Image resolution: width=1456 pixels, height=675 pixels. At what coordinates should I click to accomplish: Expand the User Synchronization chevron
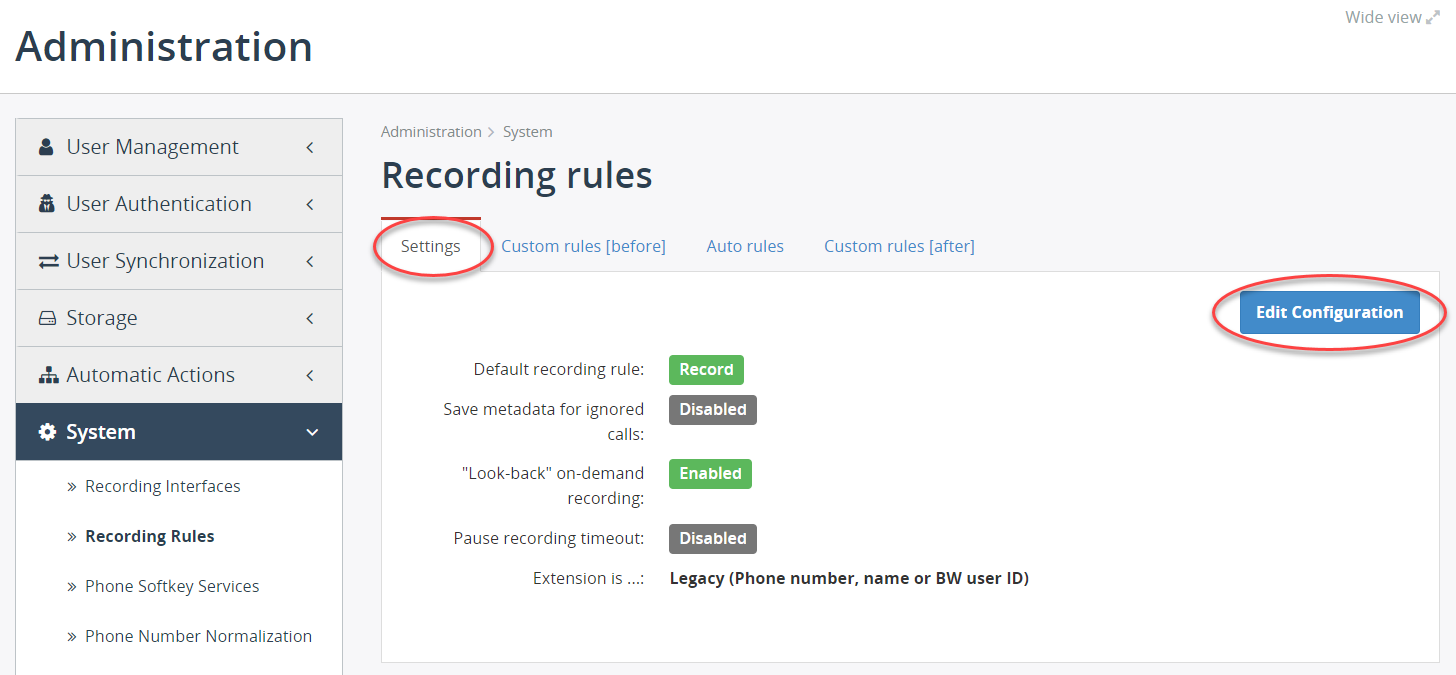pyautogui.click(x=310, y=261)
